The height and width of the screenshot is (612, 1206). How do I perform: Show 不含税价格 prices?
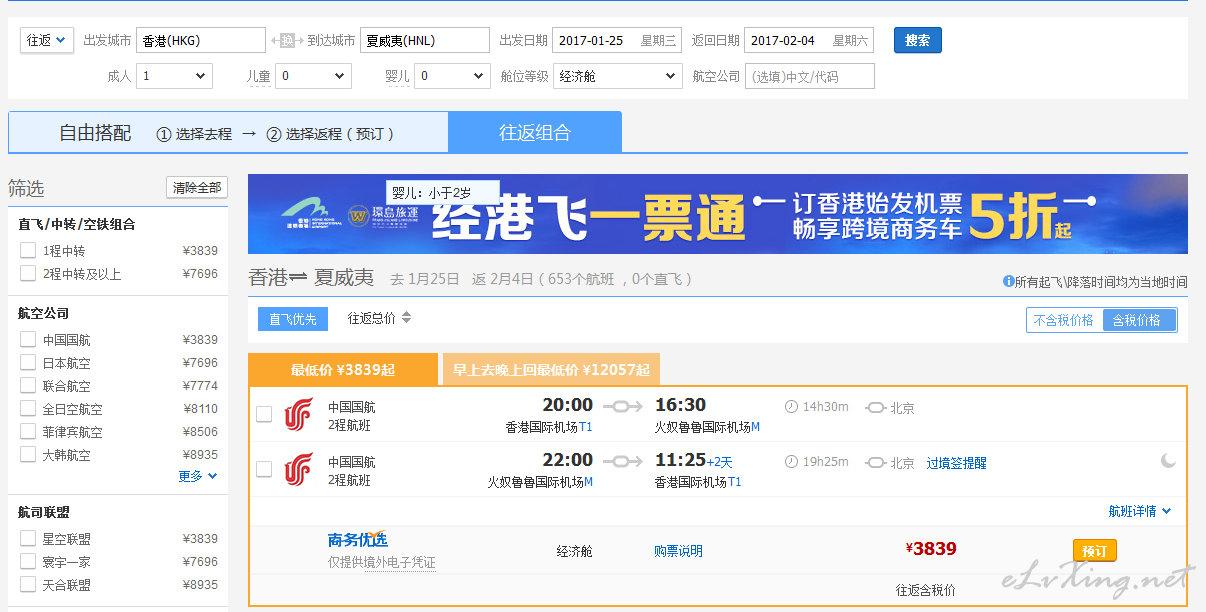pyautogui.click(x=1064, y=320)
